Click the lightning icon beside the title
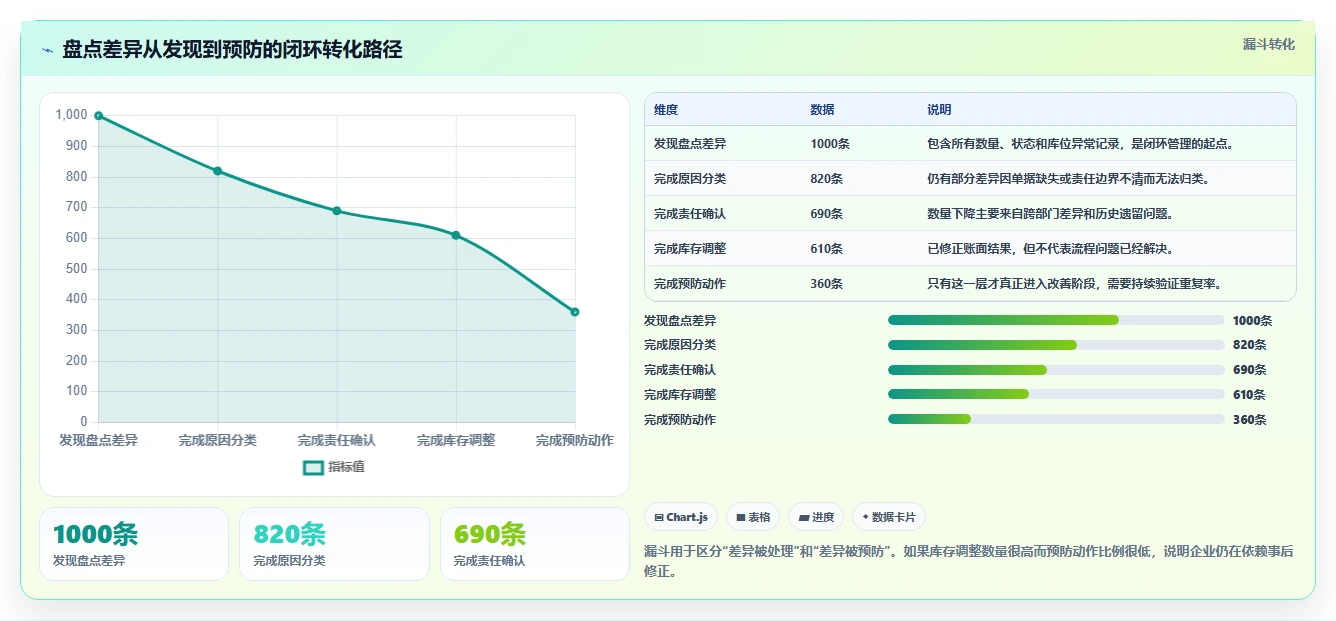Image resolution: width=1336 pixels, height=621 pixels. tap(48, 50)
